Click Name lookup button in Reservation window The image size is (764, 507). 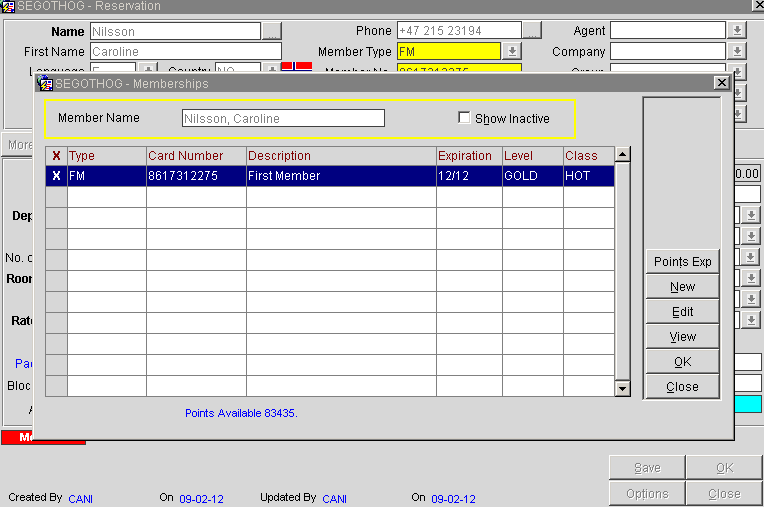point(271,31)
